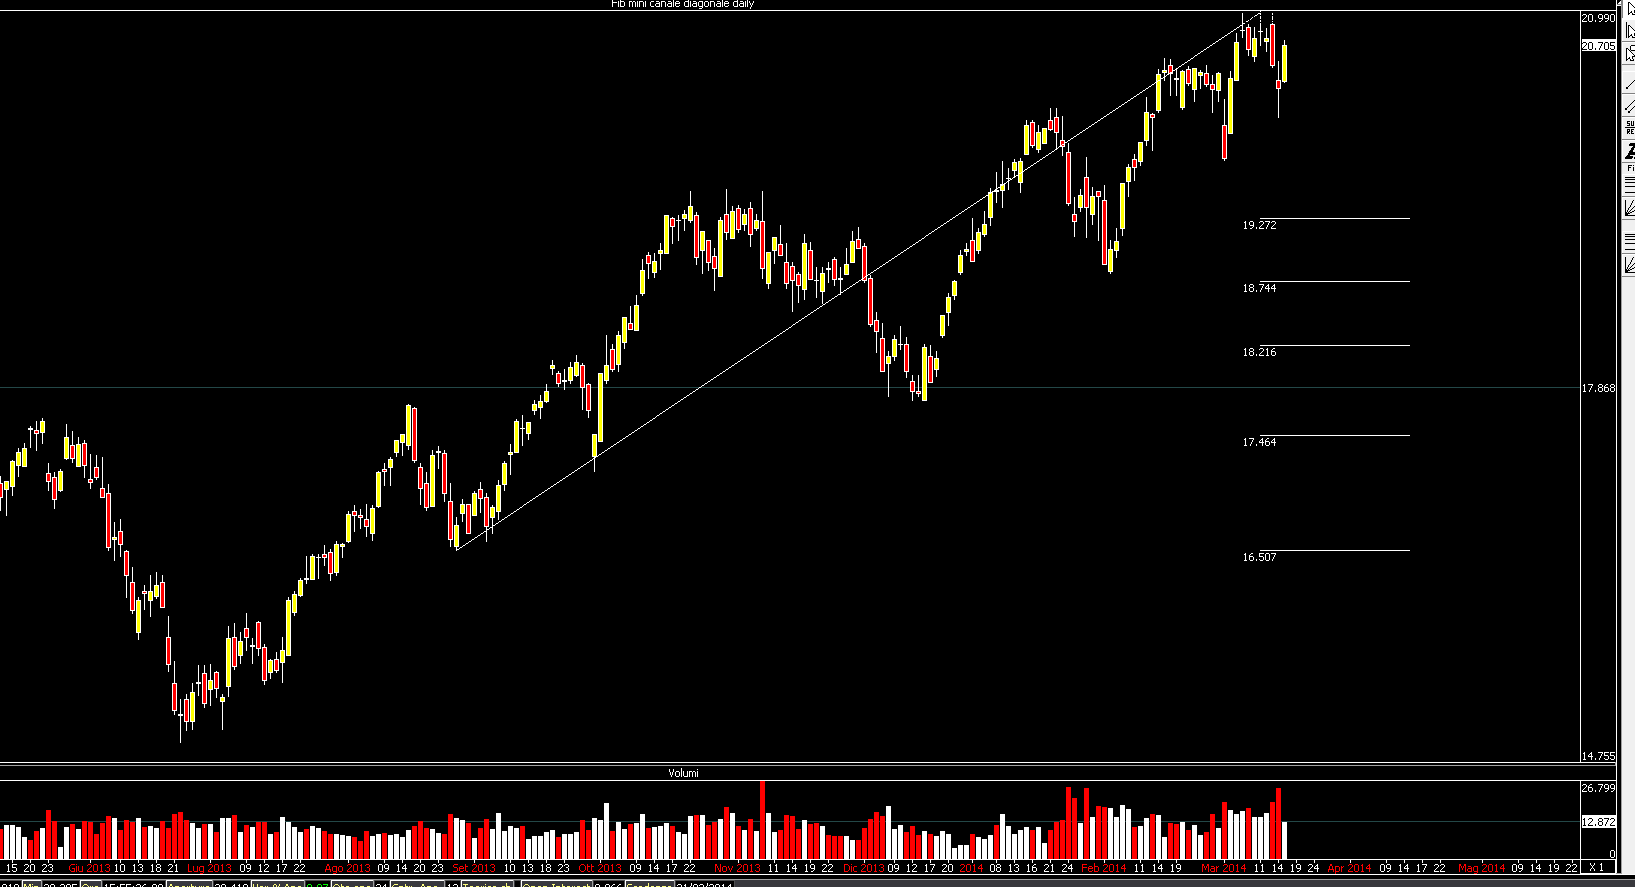This screenshot has width=1635, height=887.
Task: Select the fan lines drawing tool
Action: tap(1630, 207)
